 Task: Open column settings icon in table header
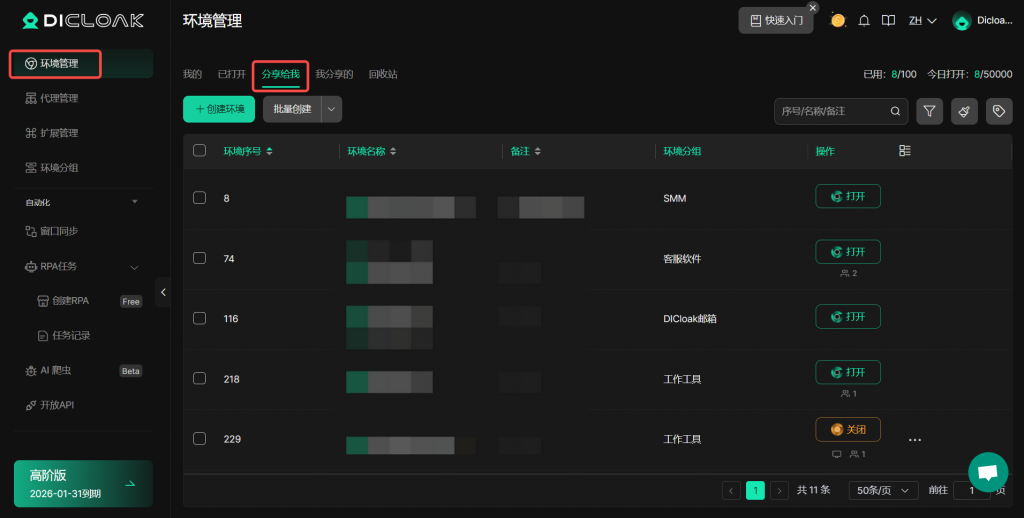(905, 151)
